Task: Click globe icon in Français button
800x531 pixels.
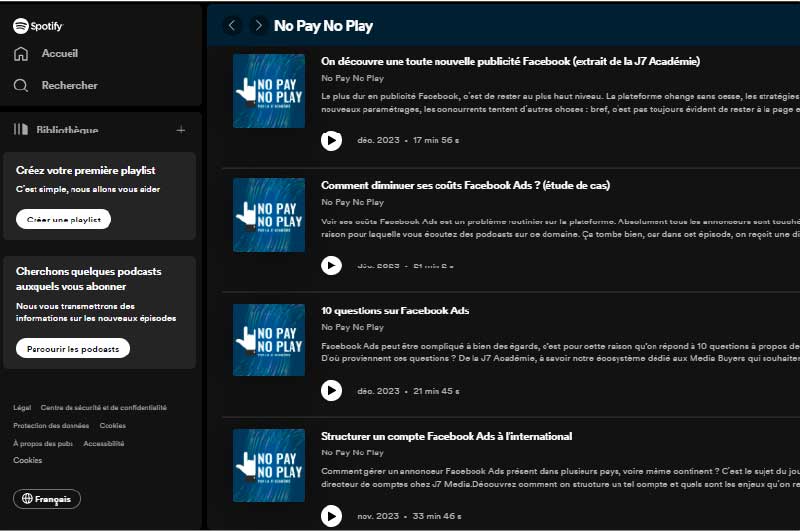Action: coord(27,498)
